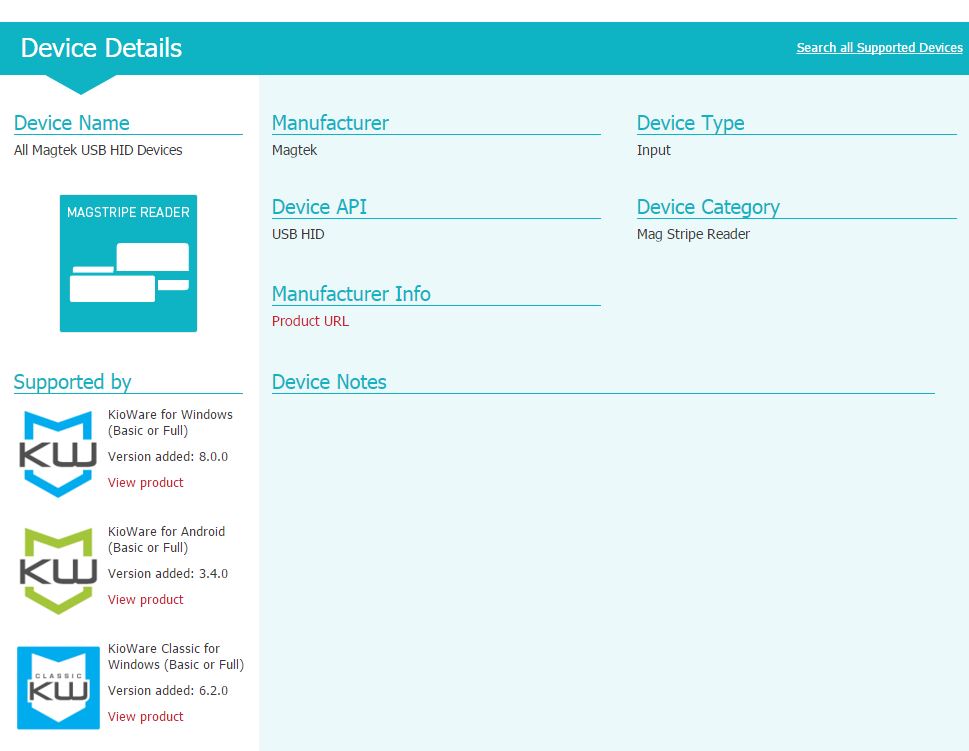
Task: Click the Magtek manufacturer value
Action: 294,150
